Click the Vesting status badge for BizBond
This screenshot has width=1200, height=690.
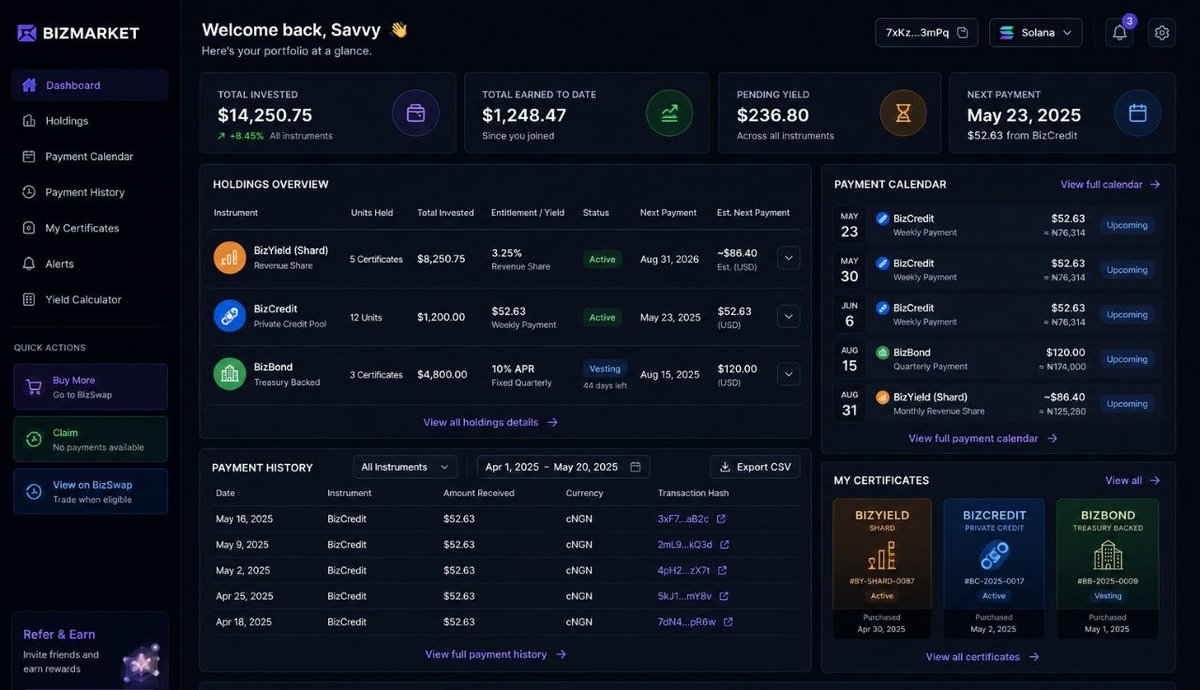[605, 368]
